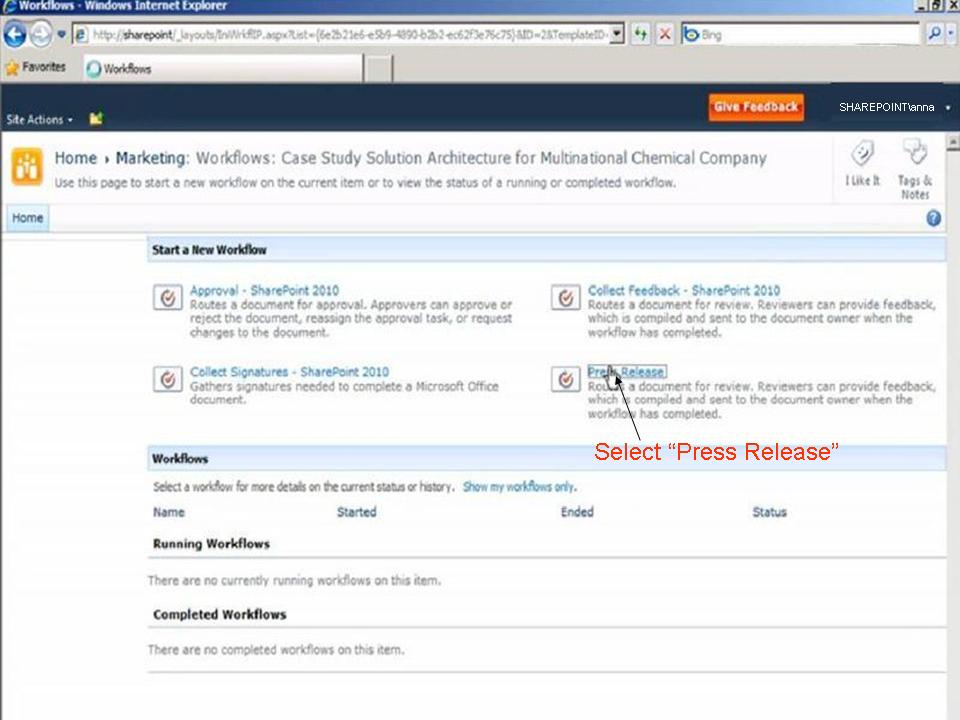Image resolution: width=960 pixels, height=720 pixels.
Task: Go to Home breadcrumb link
Action: tap(76, 158)
